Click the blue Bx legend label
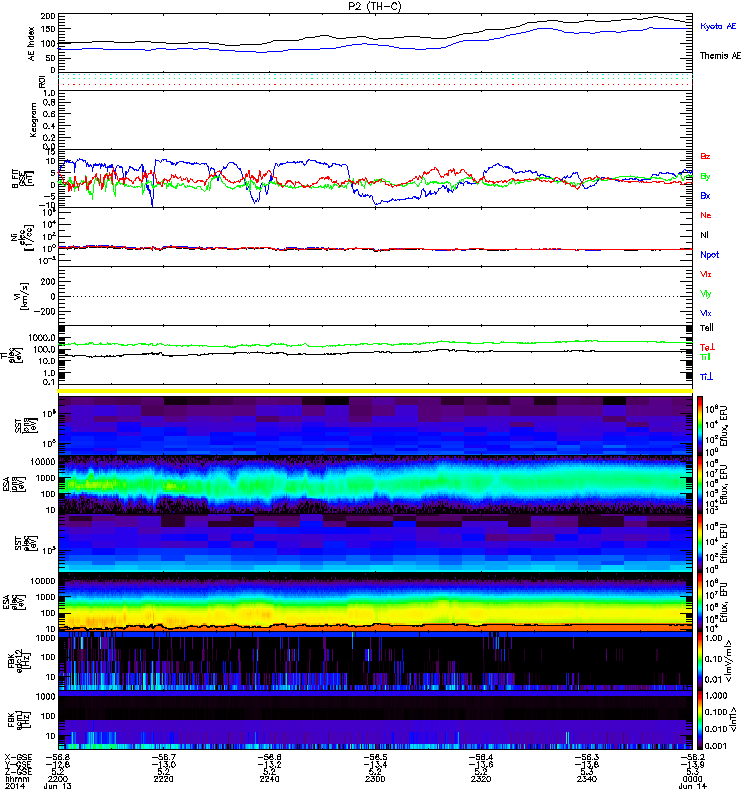This screenshot has height=800, width=750. (x=705, y=195)
